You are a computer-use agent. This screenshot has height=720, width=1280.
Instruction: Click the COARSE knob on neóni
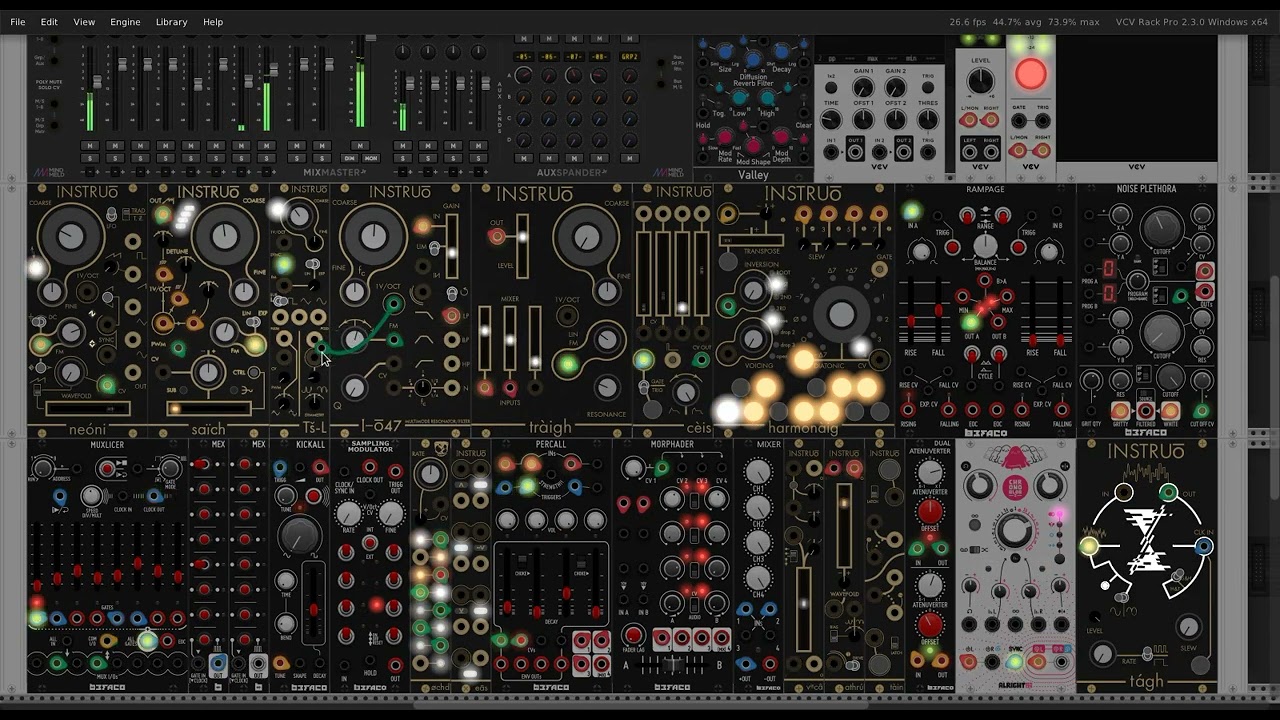pos(71,236)
